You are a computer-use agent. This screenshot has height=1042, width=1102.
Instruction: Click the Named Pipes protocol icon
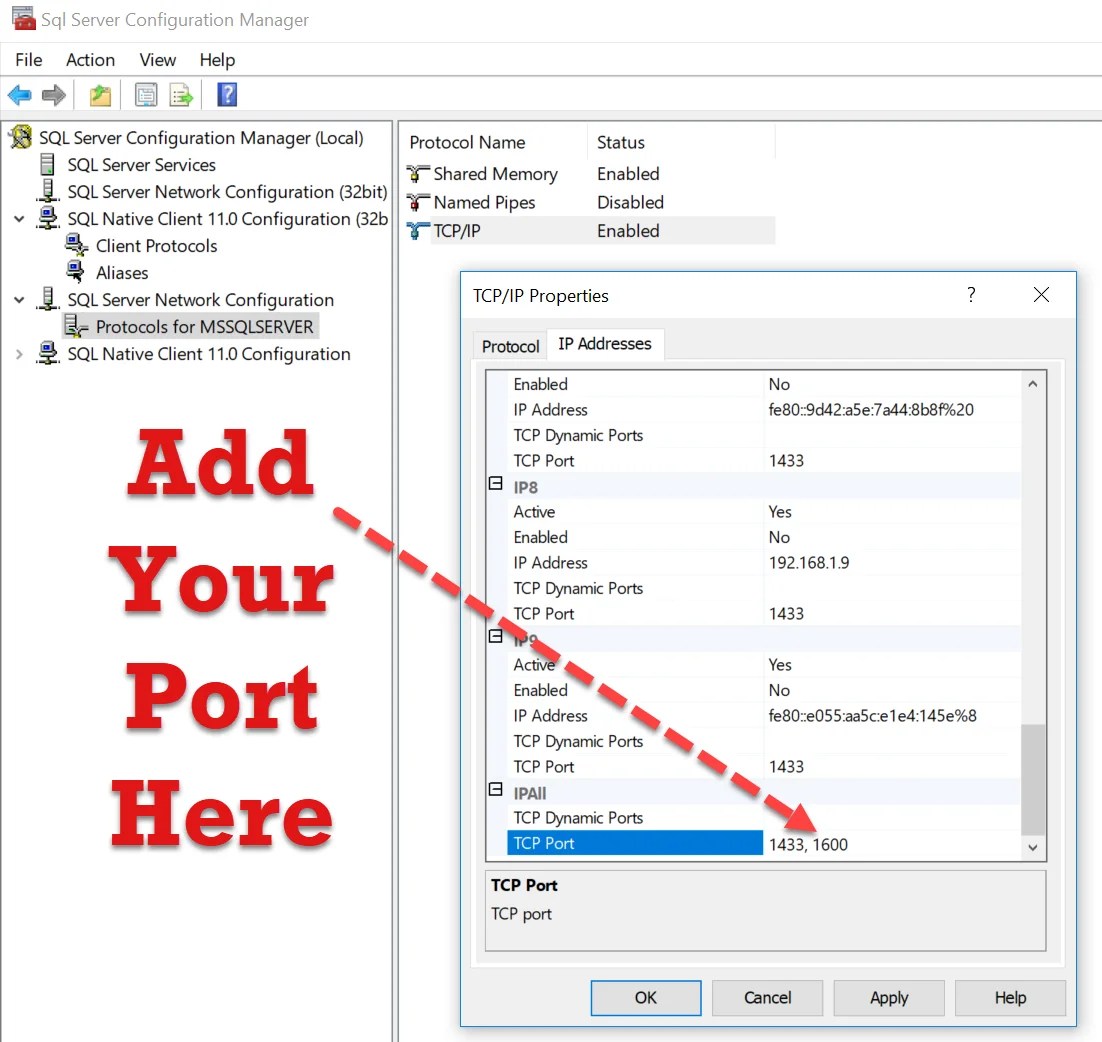(x=417, y=202)
